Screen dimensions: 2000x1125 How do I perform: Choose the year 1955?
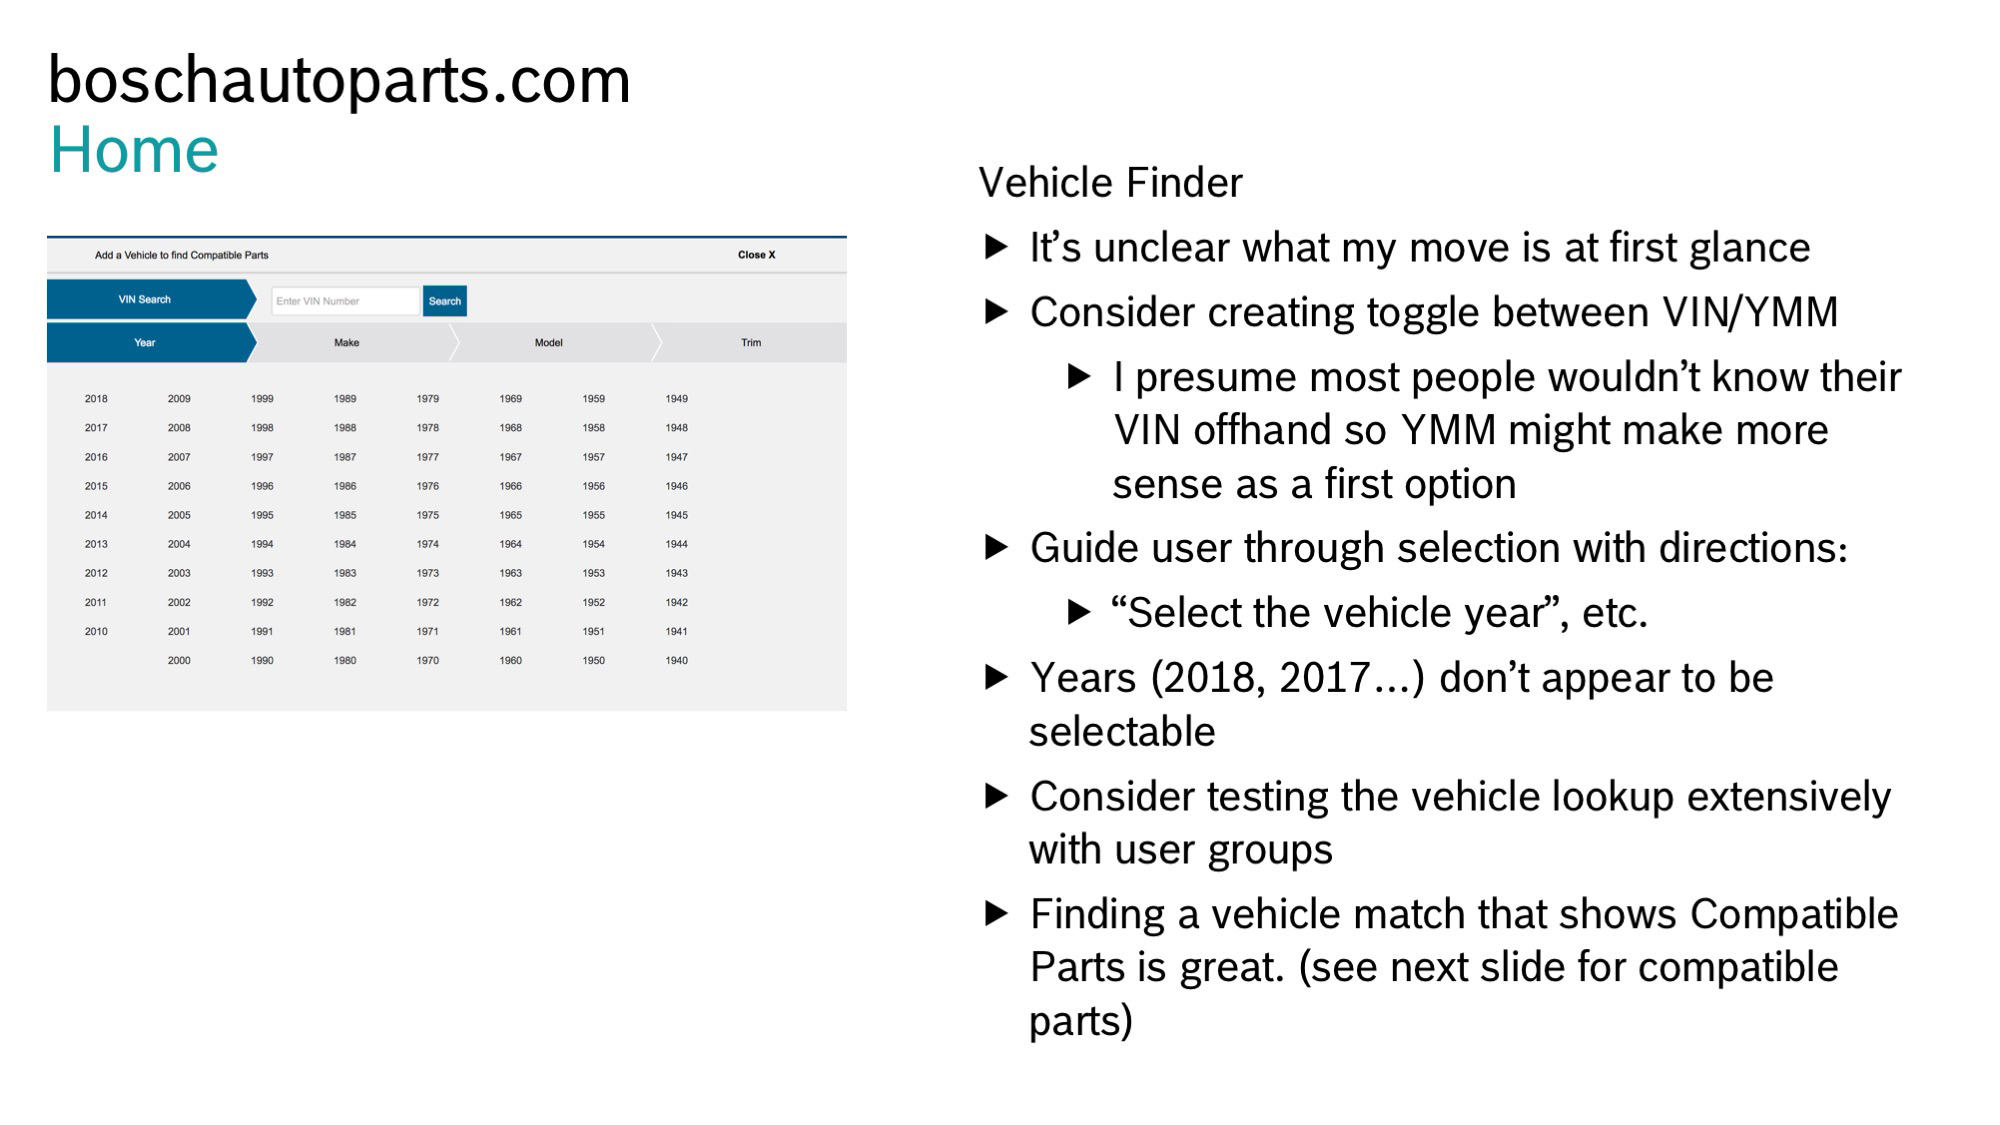point(594,516)
